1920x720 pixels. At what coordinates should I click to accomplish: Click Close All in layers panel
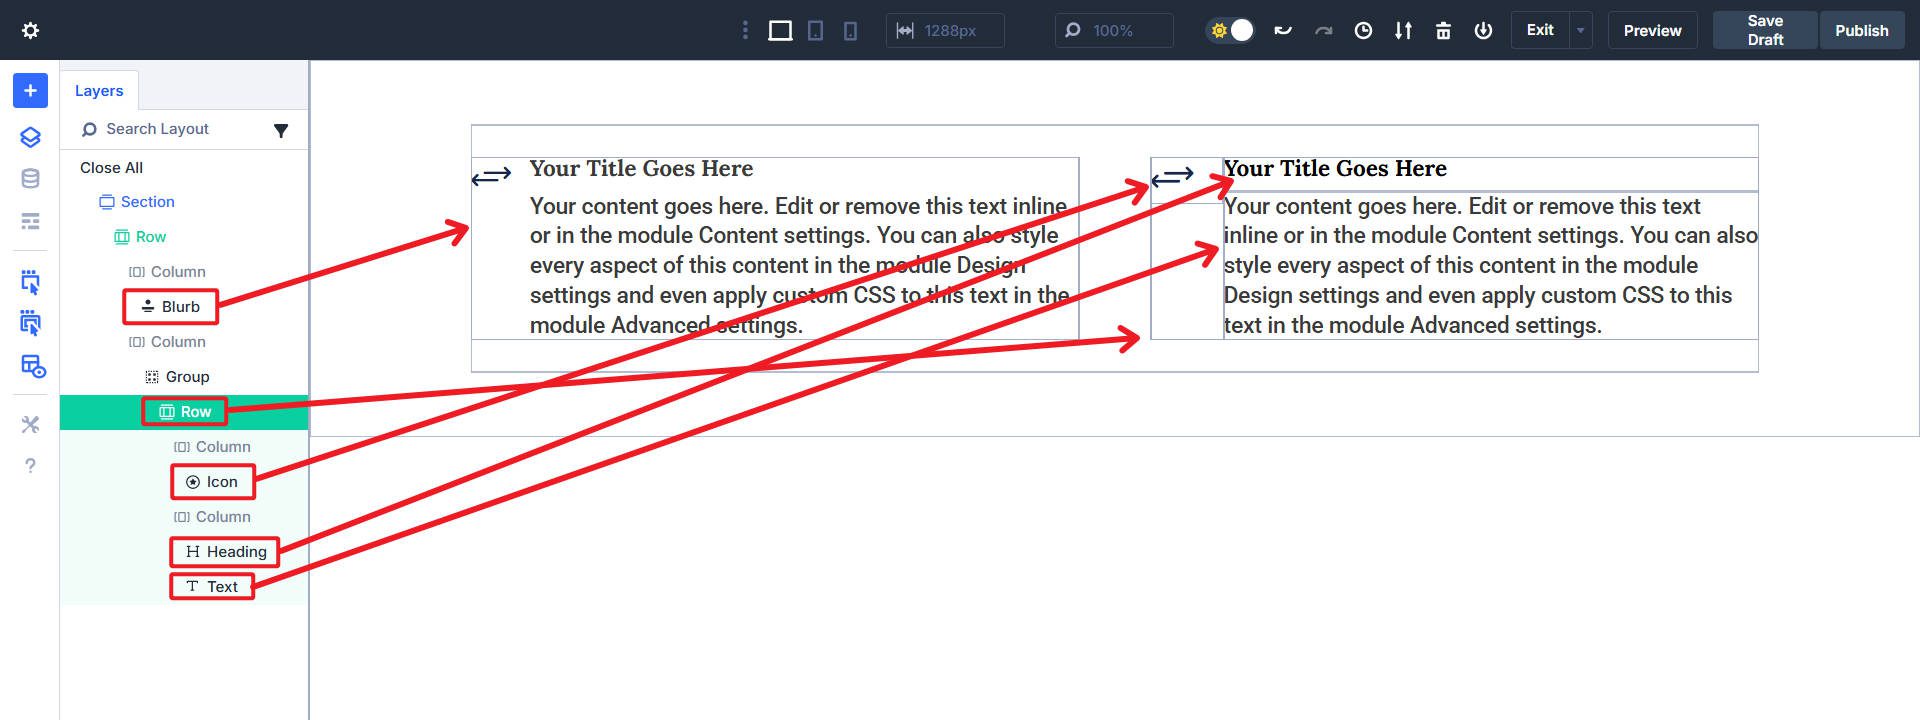(x=111, y=168)
